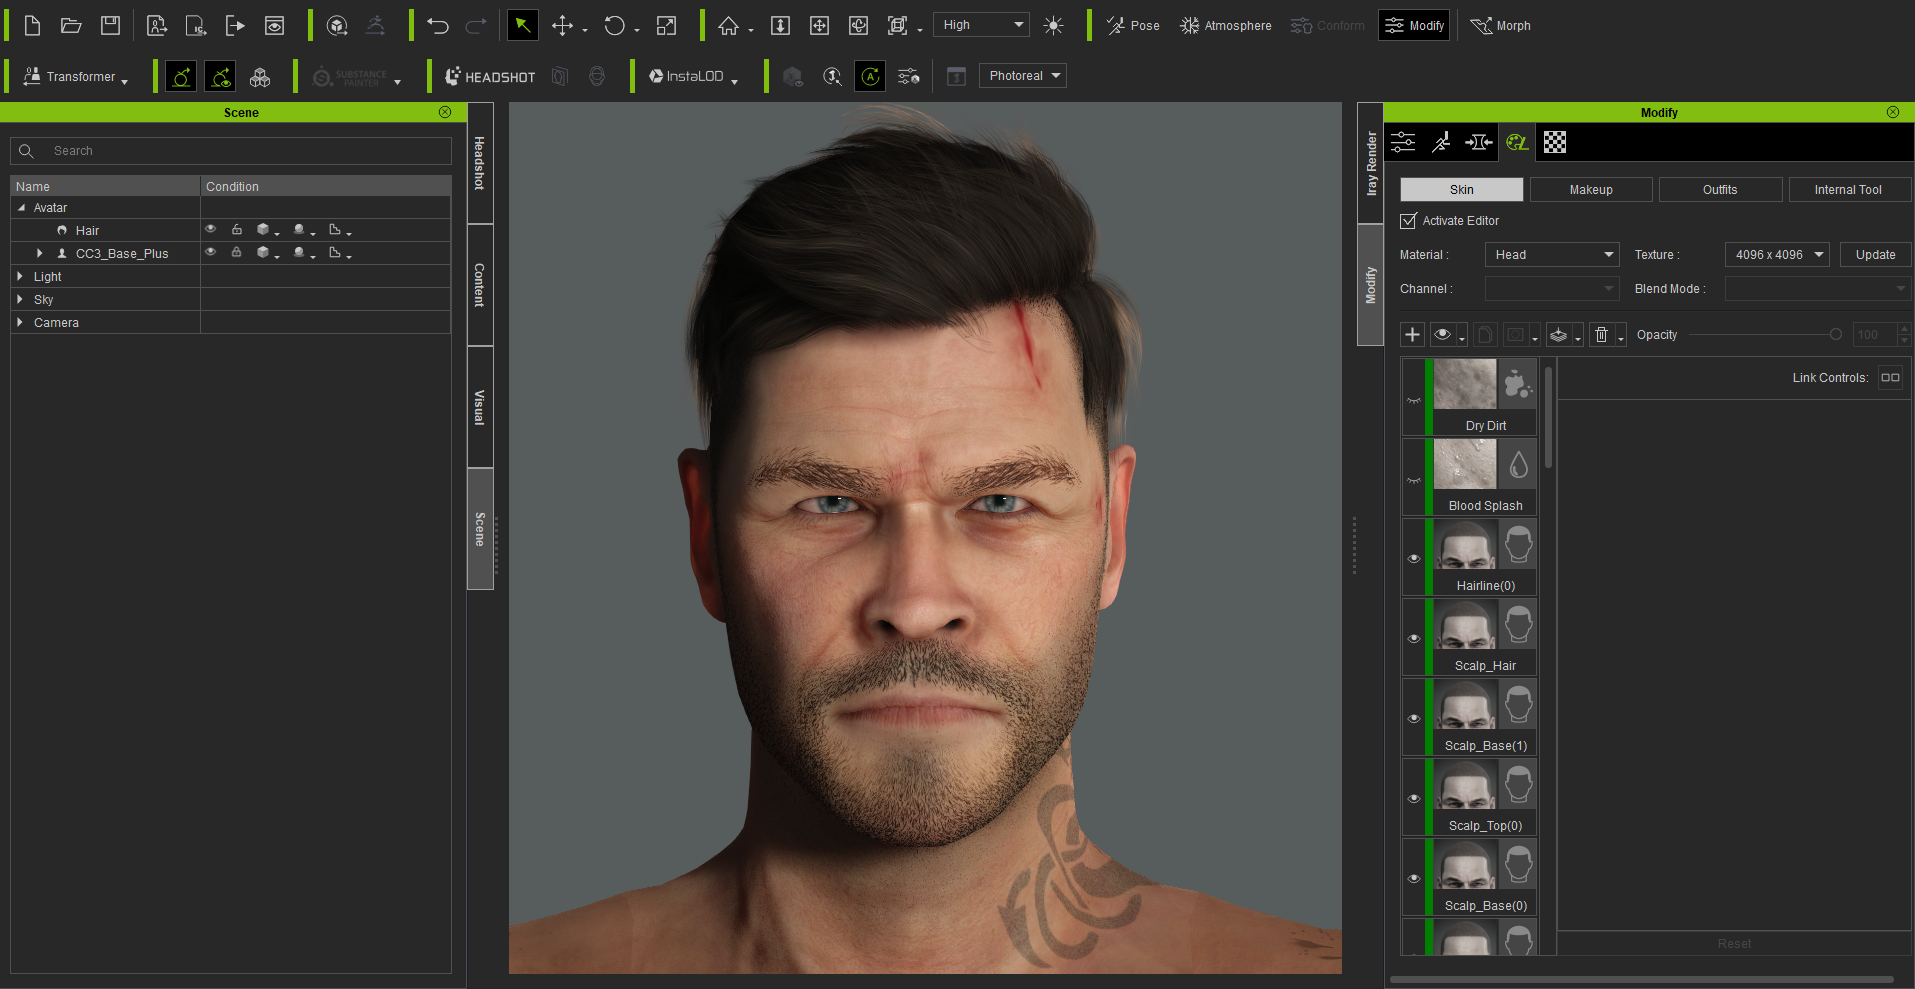Collapse the Avatar tree node

(21, 207)
